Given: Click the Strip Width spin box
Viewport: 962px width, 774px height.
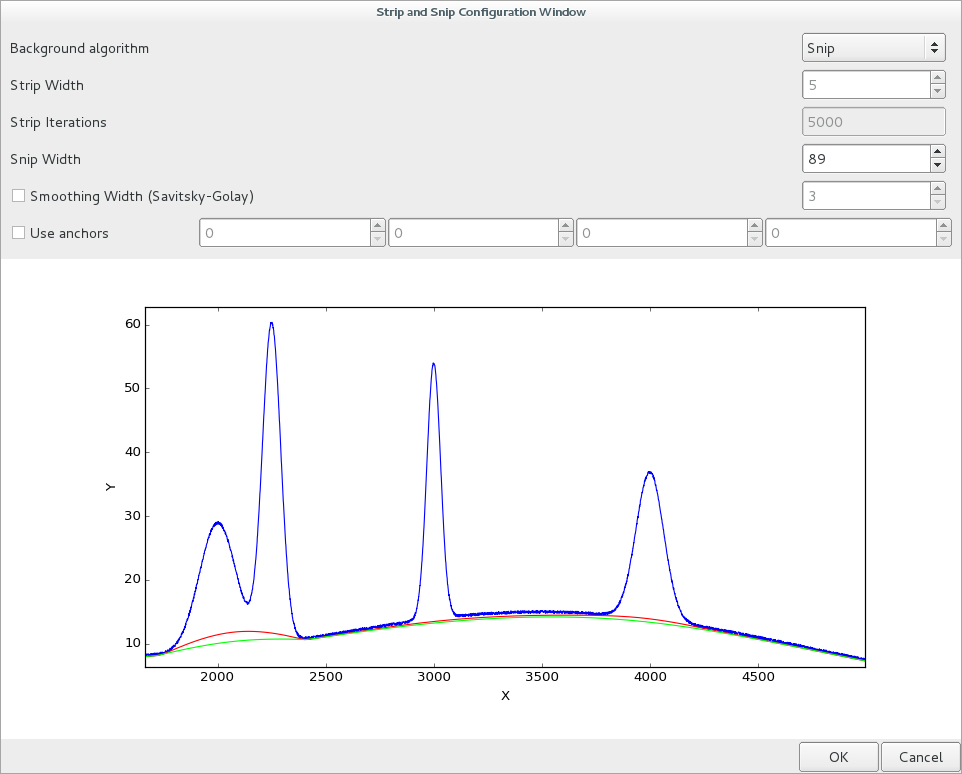Looking at the screenshot, I should (x=865, y=85).
